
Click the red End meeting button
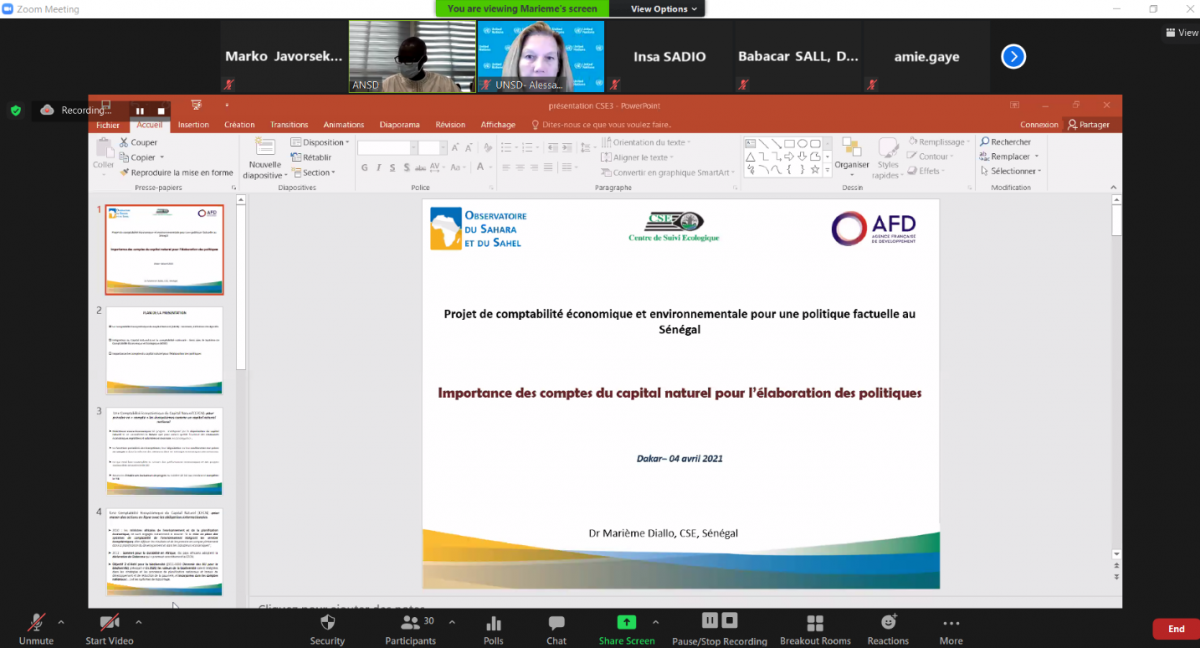[1176, 629]
